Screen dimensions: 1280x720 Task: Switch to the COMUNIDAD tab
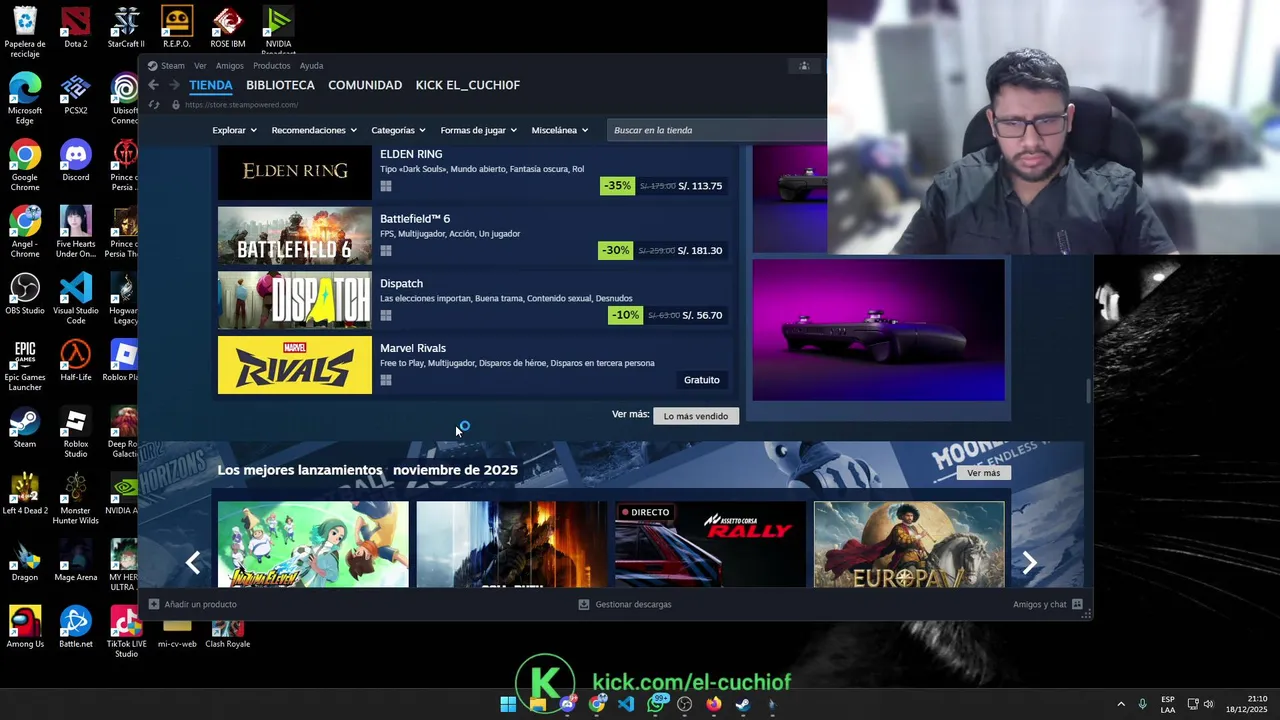tap(365, 85)
